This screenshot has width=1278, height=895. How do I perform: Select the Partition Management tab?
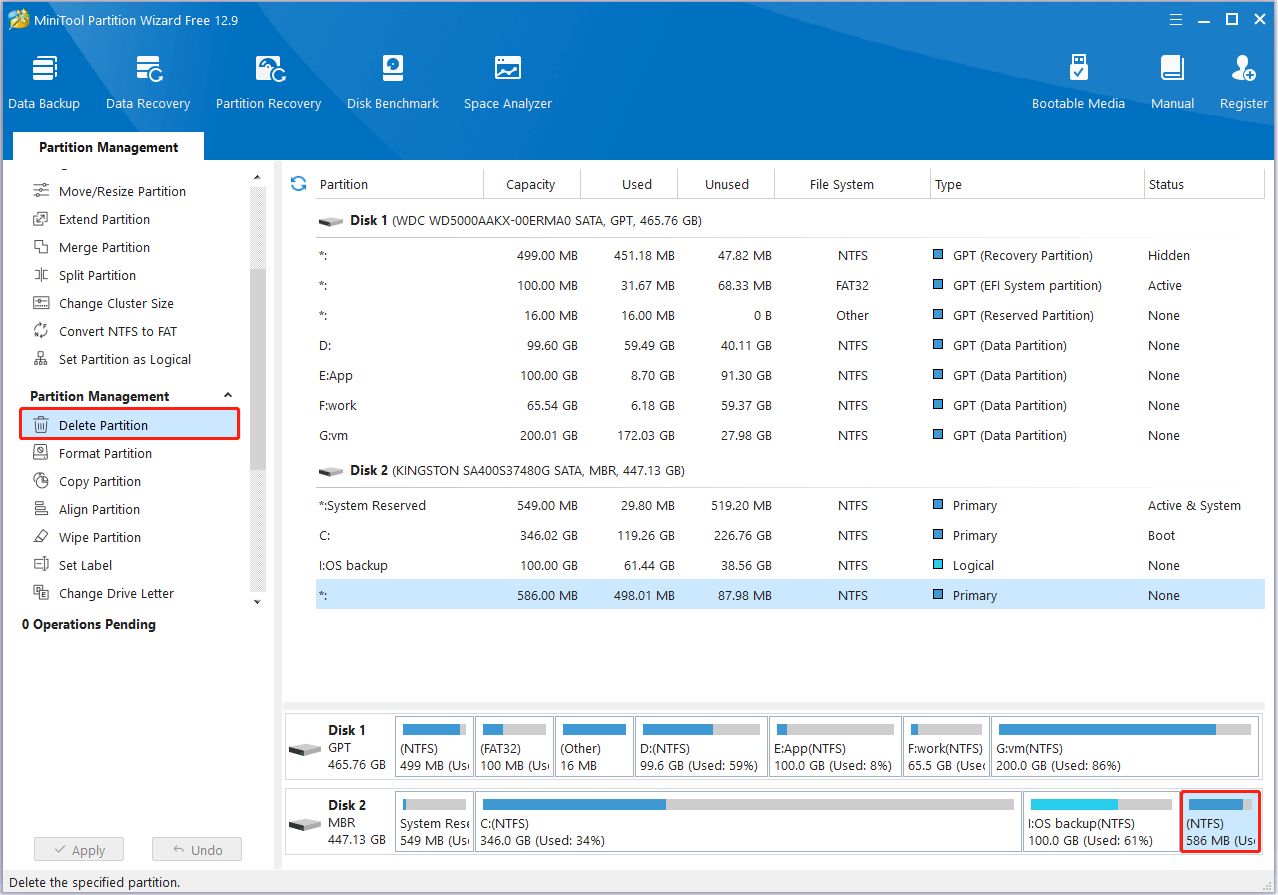point(108,147)
